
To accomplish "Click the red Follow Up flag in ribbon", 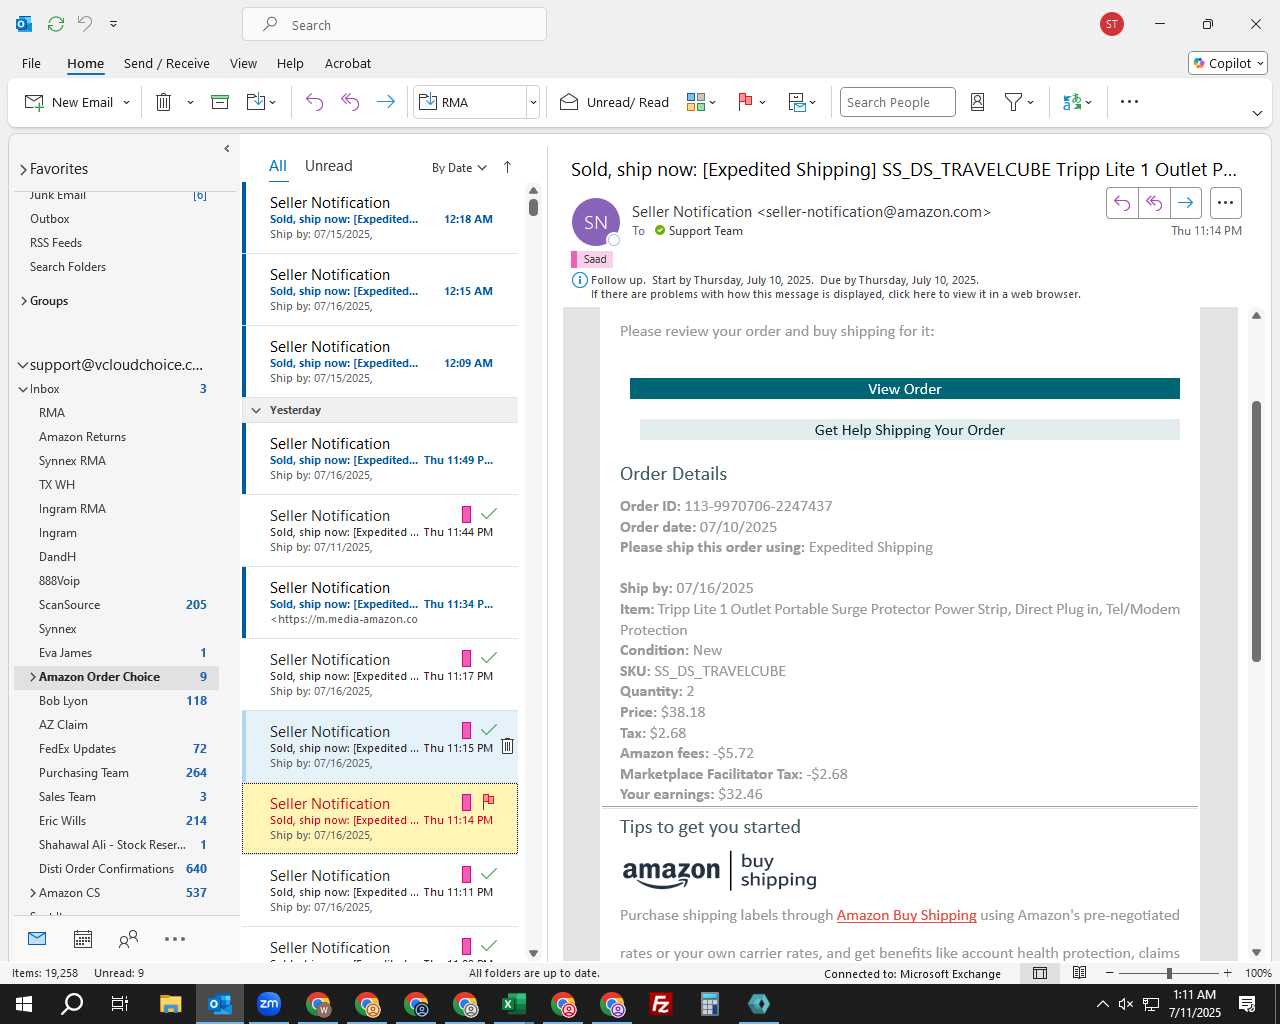I will [745, 102].
